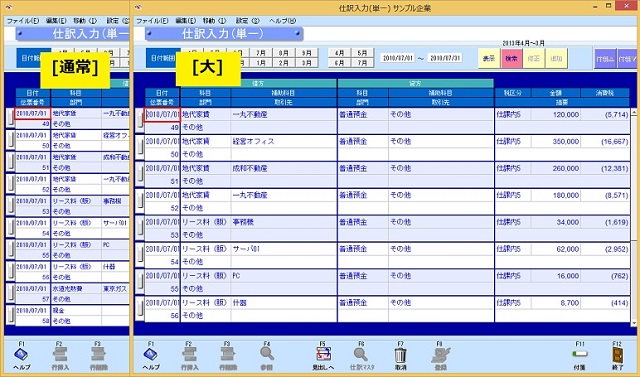Click the 水道光熱費 cell in the 通常 window

(x=76, y=289)
